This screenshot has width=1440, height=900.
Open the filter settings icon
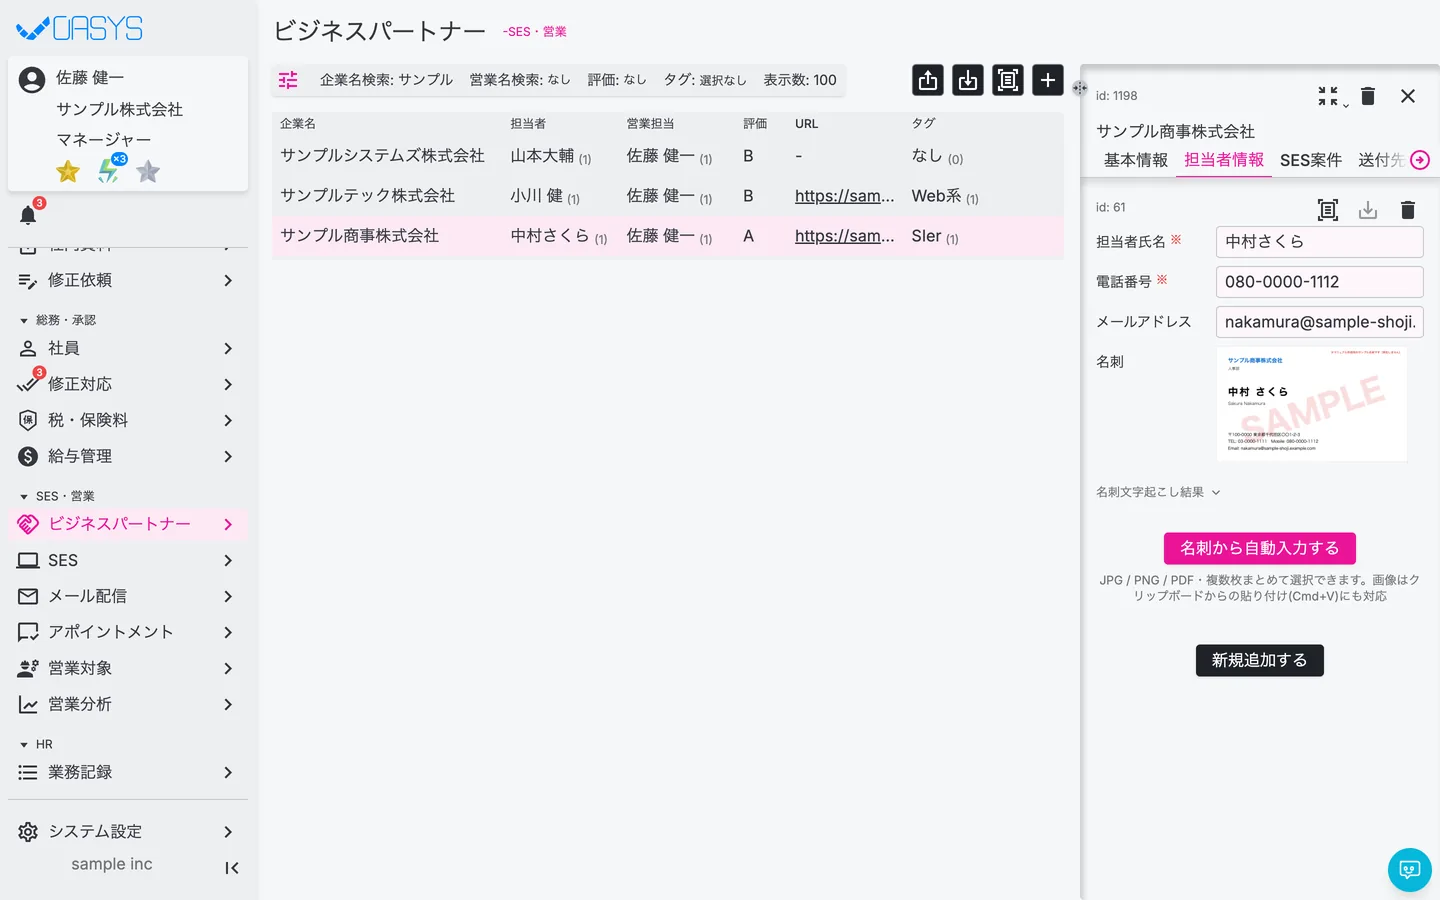tap(288, 80)
